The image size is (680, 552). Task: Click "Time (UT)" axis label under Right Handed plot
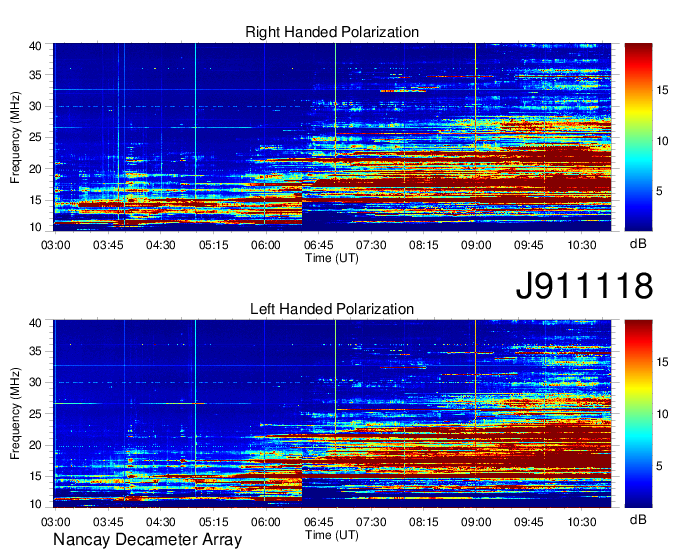pyautogui.click(x=332, y=258)
